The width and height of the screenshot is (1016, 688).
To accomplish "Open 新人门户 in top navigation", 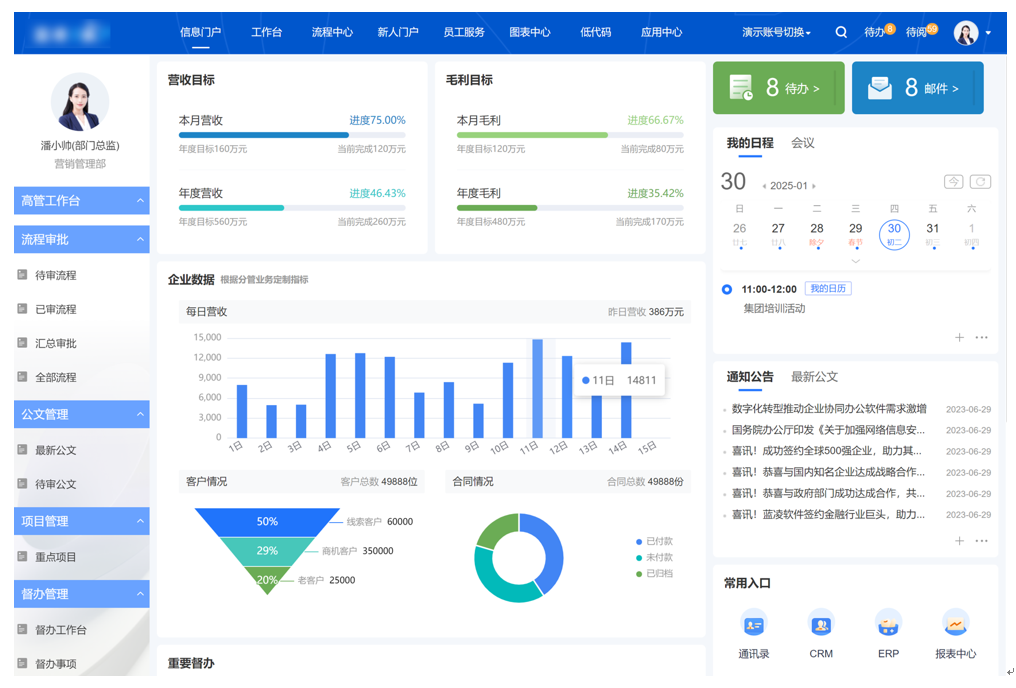I will point(398,32).
